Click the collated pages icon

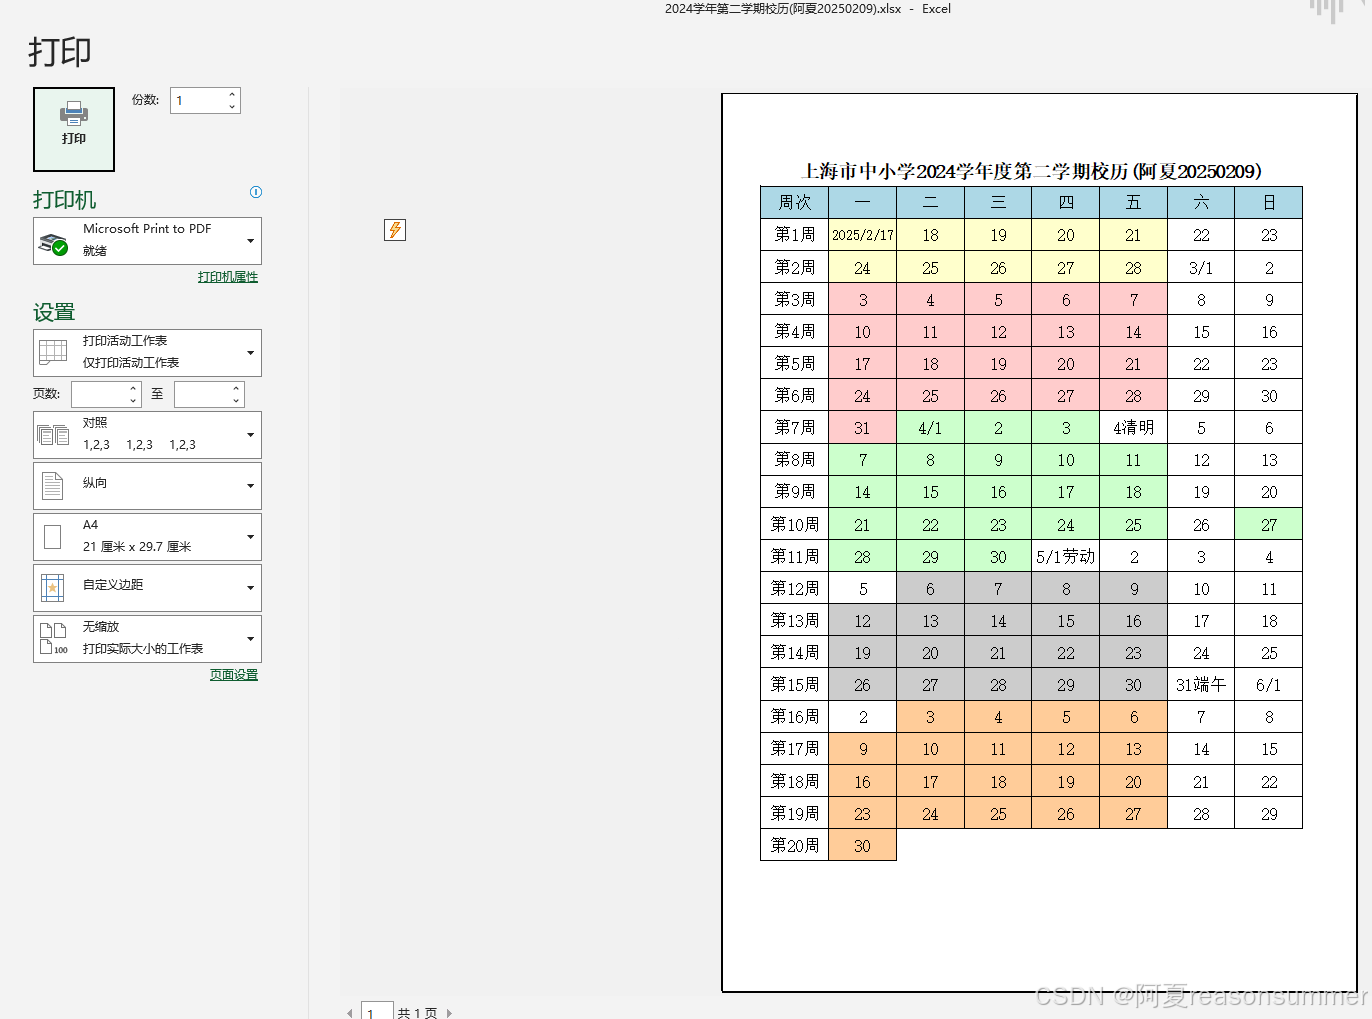(53, 435)
